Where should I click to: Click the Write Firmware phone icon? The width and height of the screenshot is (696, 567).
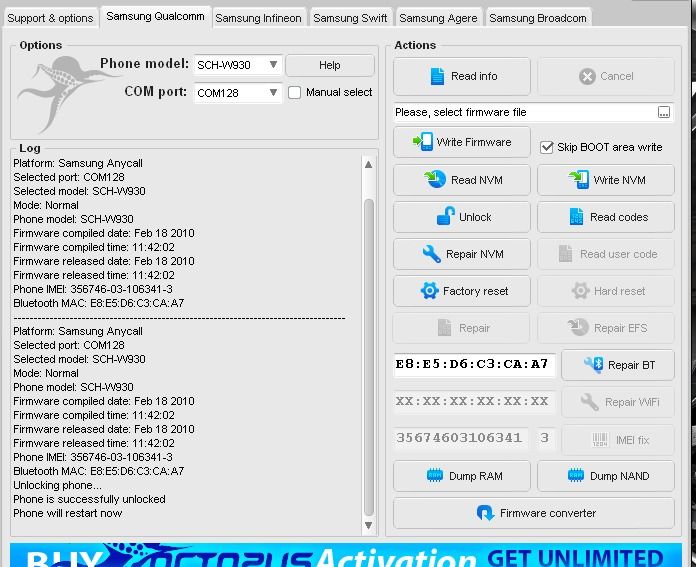[x=423, y=142]
